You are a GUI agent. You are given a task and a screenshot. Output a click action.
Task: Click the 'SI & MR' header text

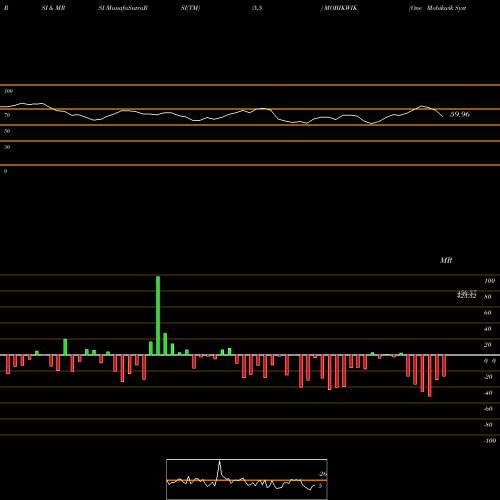click(x=53, y=8)
